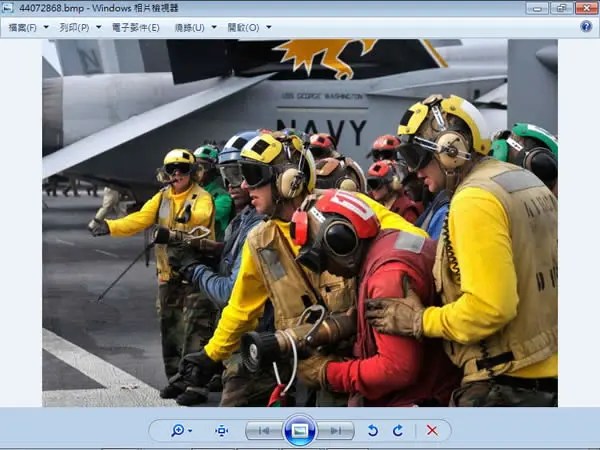Viewport: 600px width, 450px height.
Task: Open the blue help question mark
Action: click(x=586, y=27)
